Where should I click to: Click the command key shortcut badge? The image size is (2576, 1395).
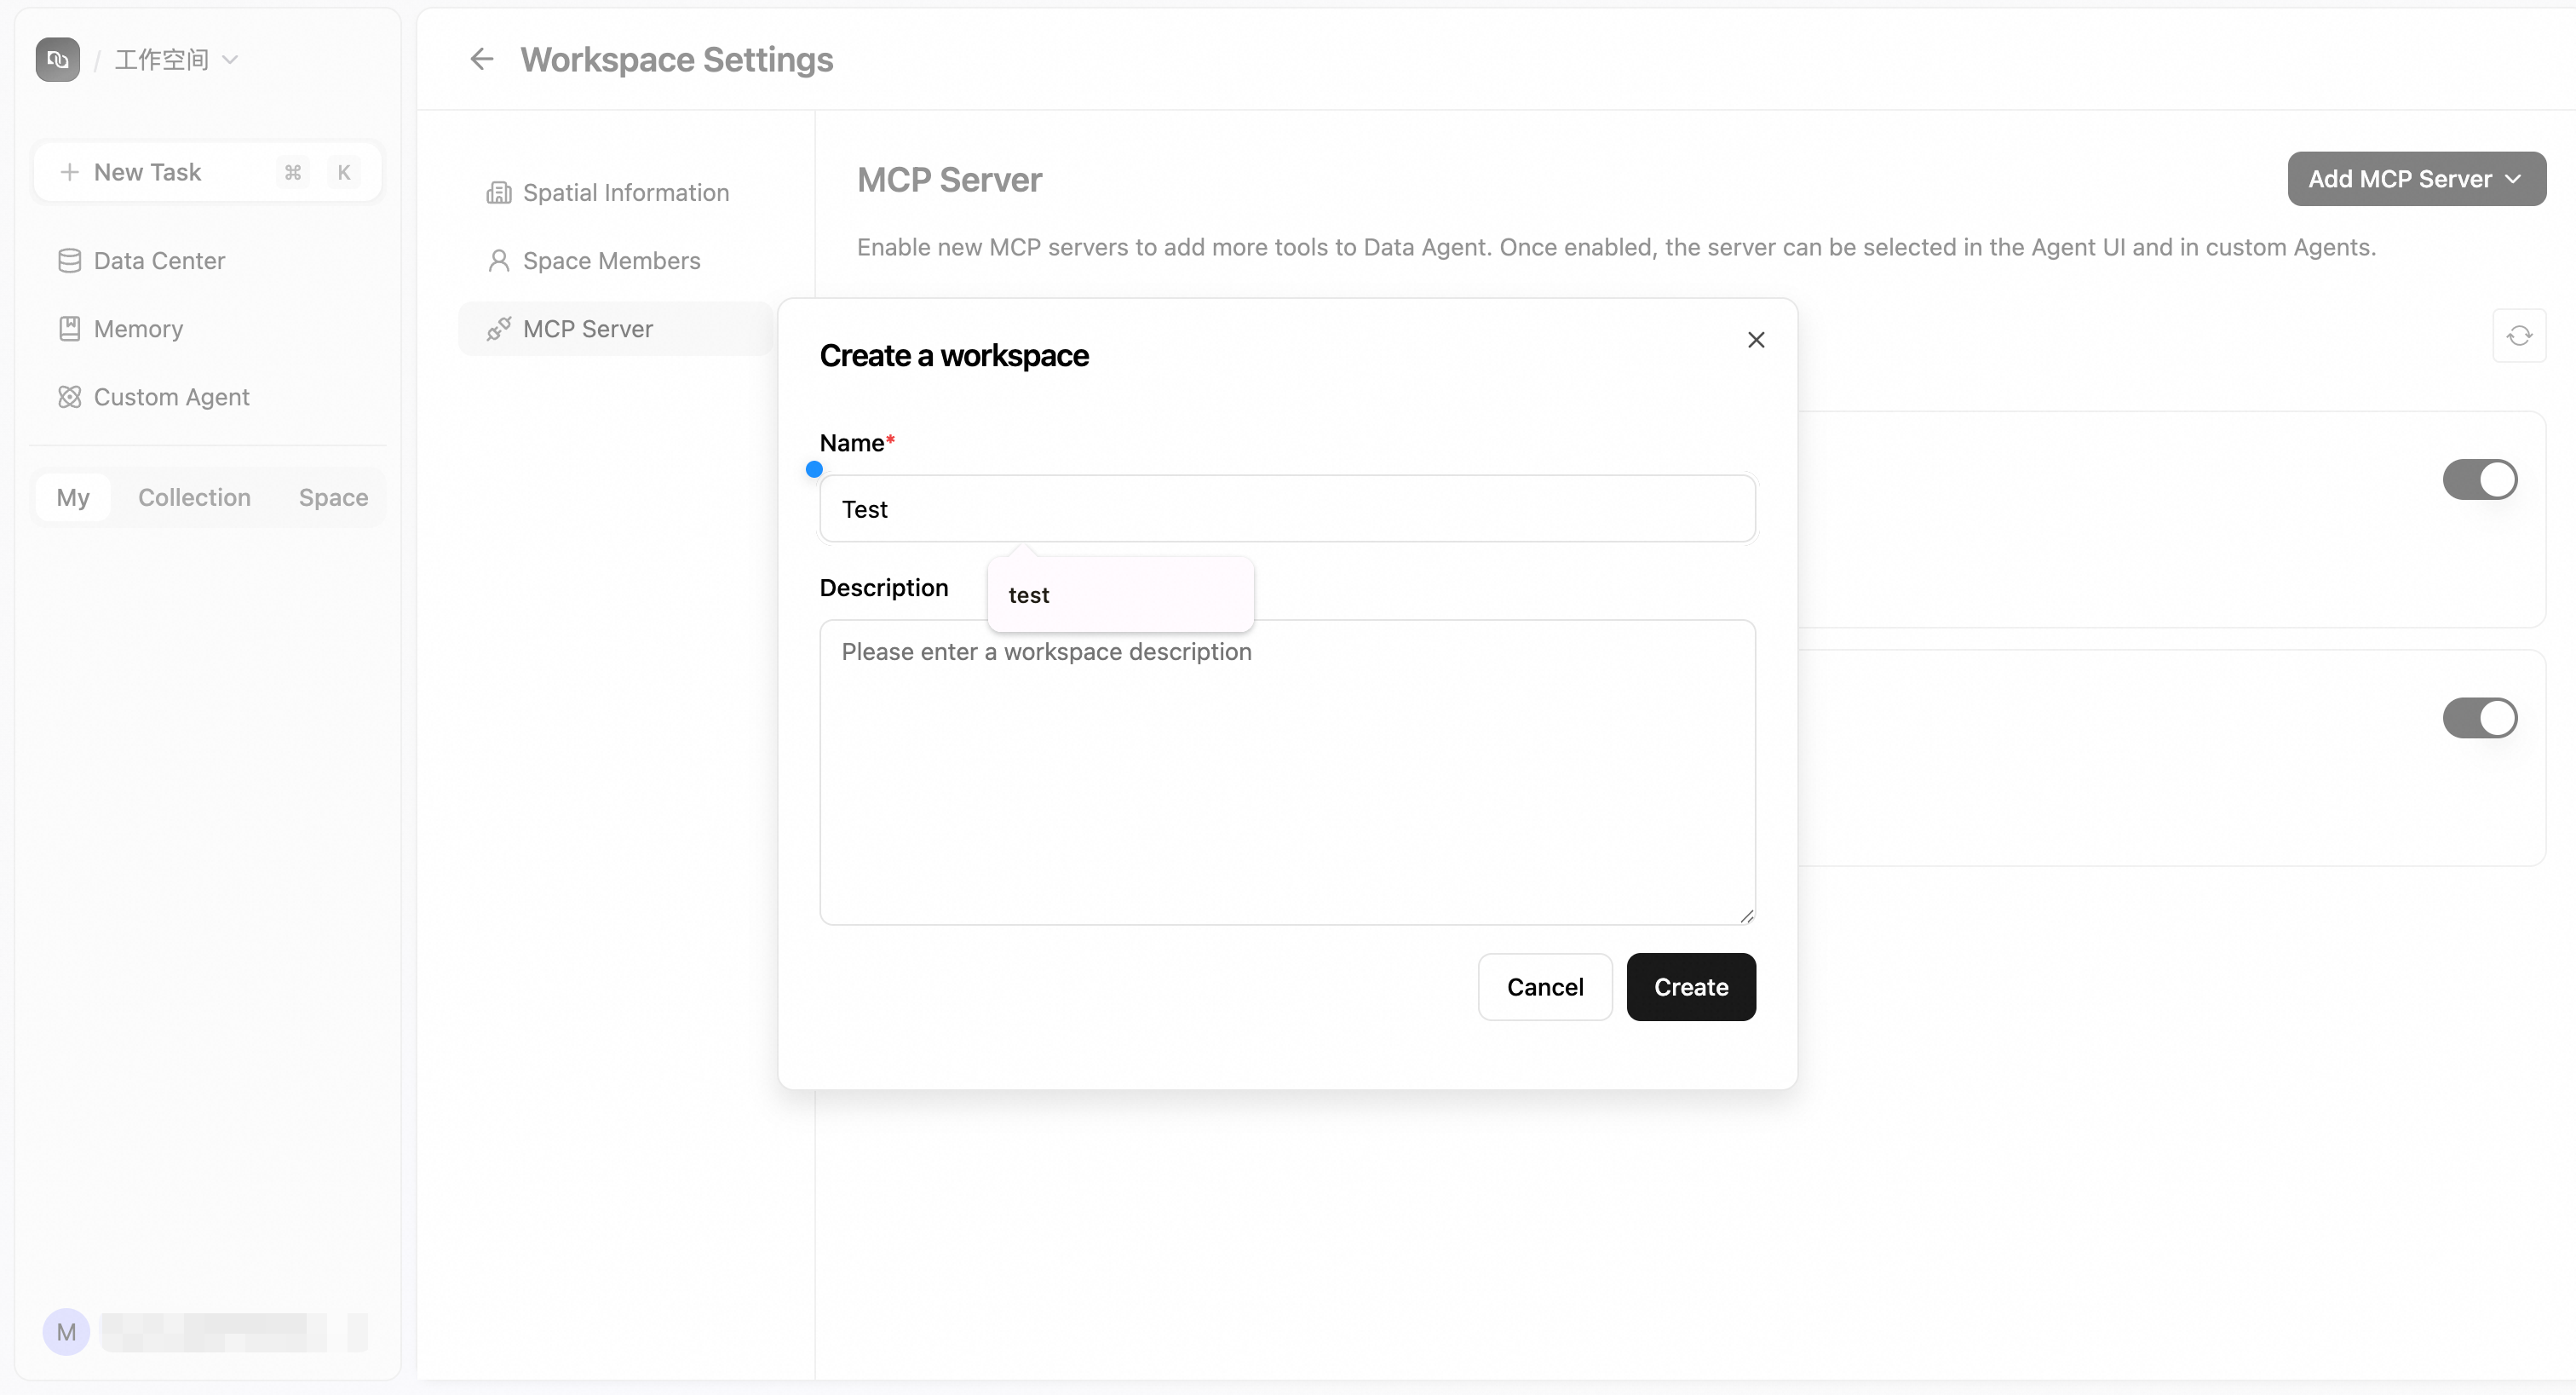click(x=292, y=172)
